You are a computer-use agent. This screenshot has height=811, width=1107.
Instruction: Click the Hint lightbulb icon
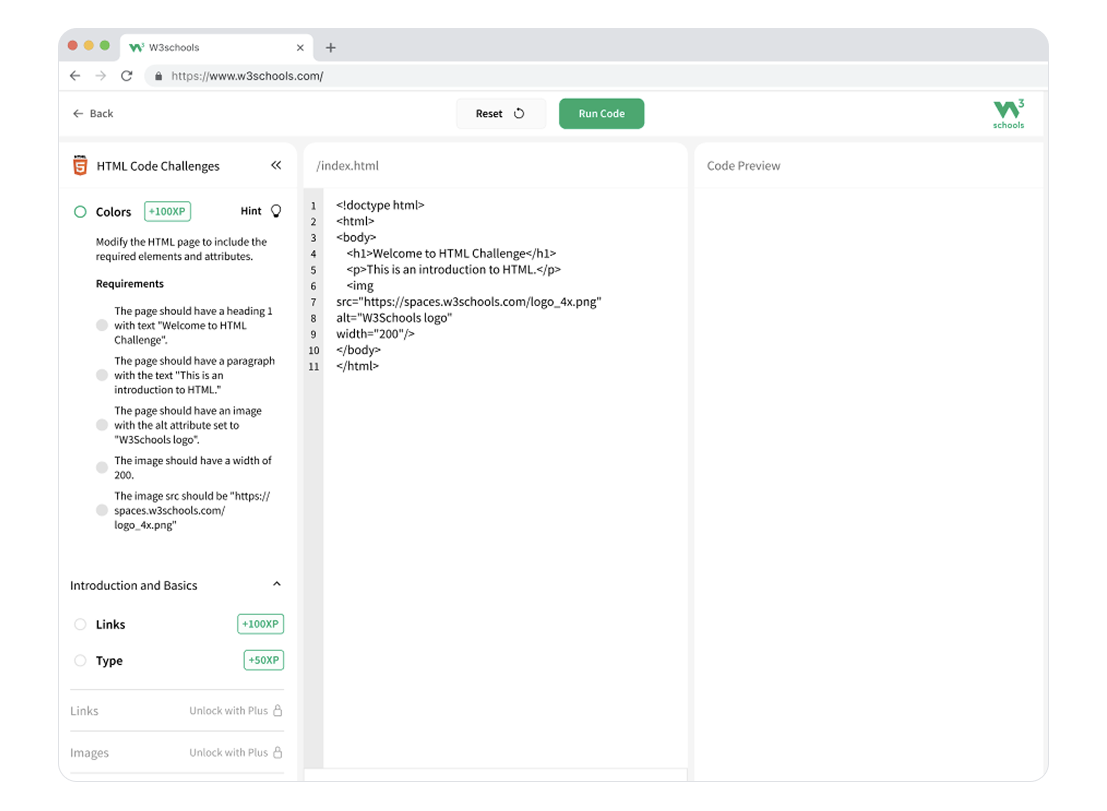[x=276, y=211]
